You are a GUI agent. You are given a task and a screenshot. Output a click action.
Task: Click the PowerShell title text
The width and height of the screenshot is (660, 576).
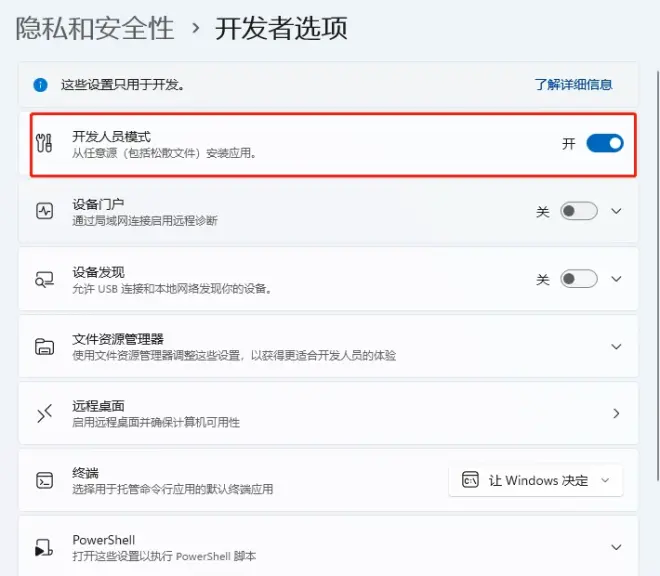(104, 540)
